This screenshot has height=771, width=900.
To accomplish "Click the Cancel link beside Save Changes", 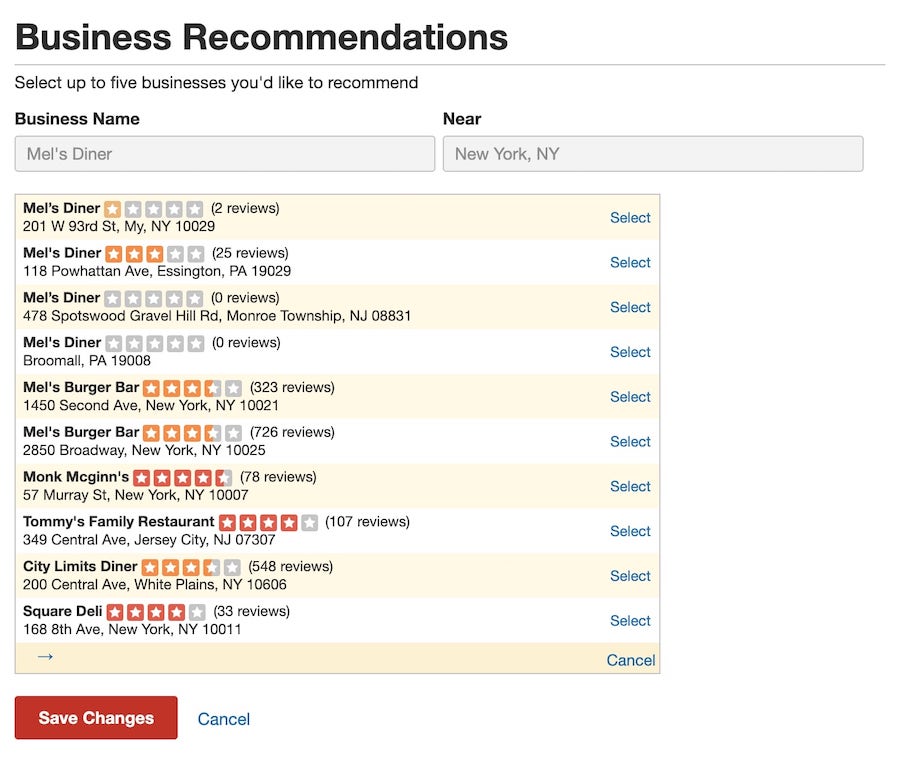I will [223, 719].
